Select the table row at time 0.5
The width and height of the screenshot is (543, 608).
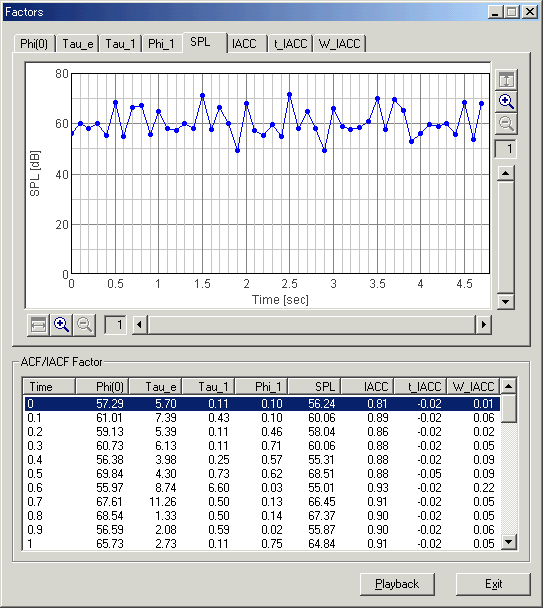pyautogui.click(x=262, y=474)
